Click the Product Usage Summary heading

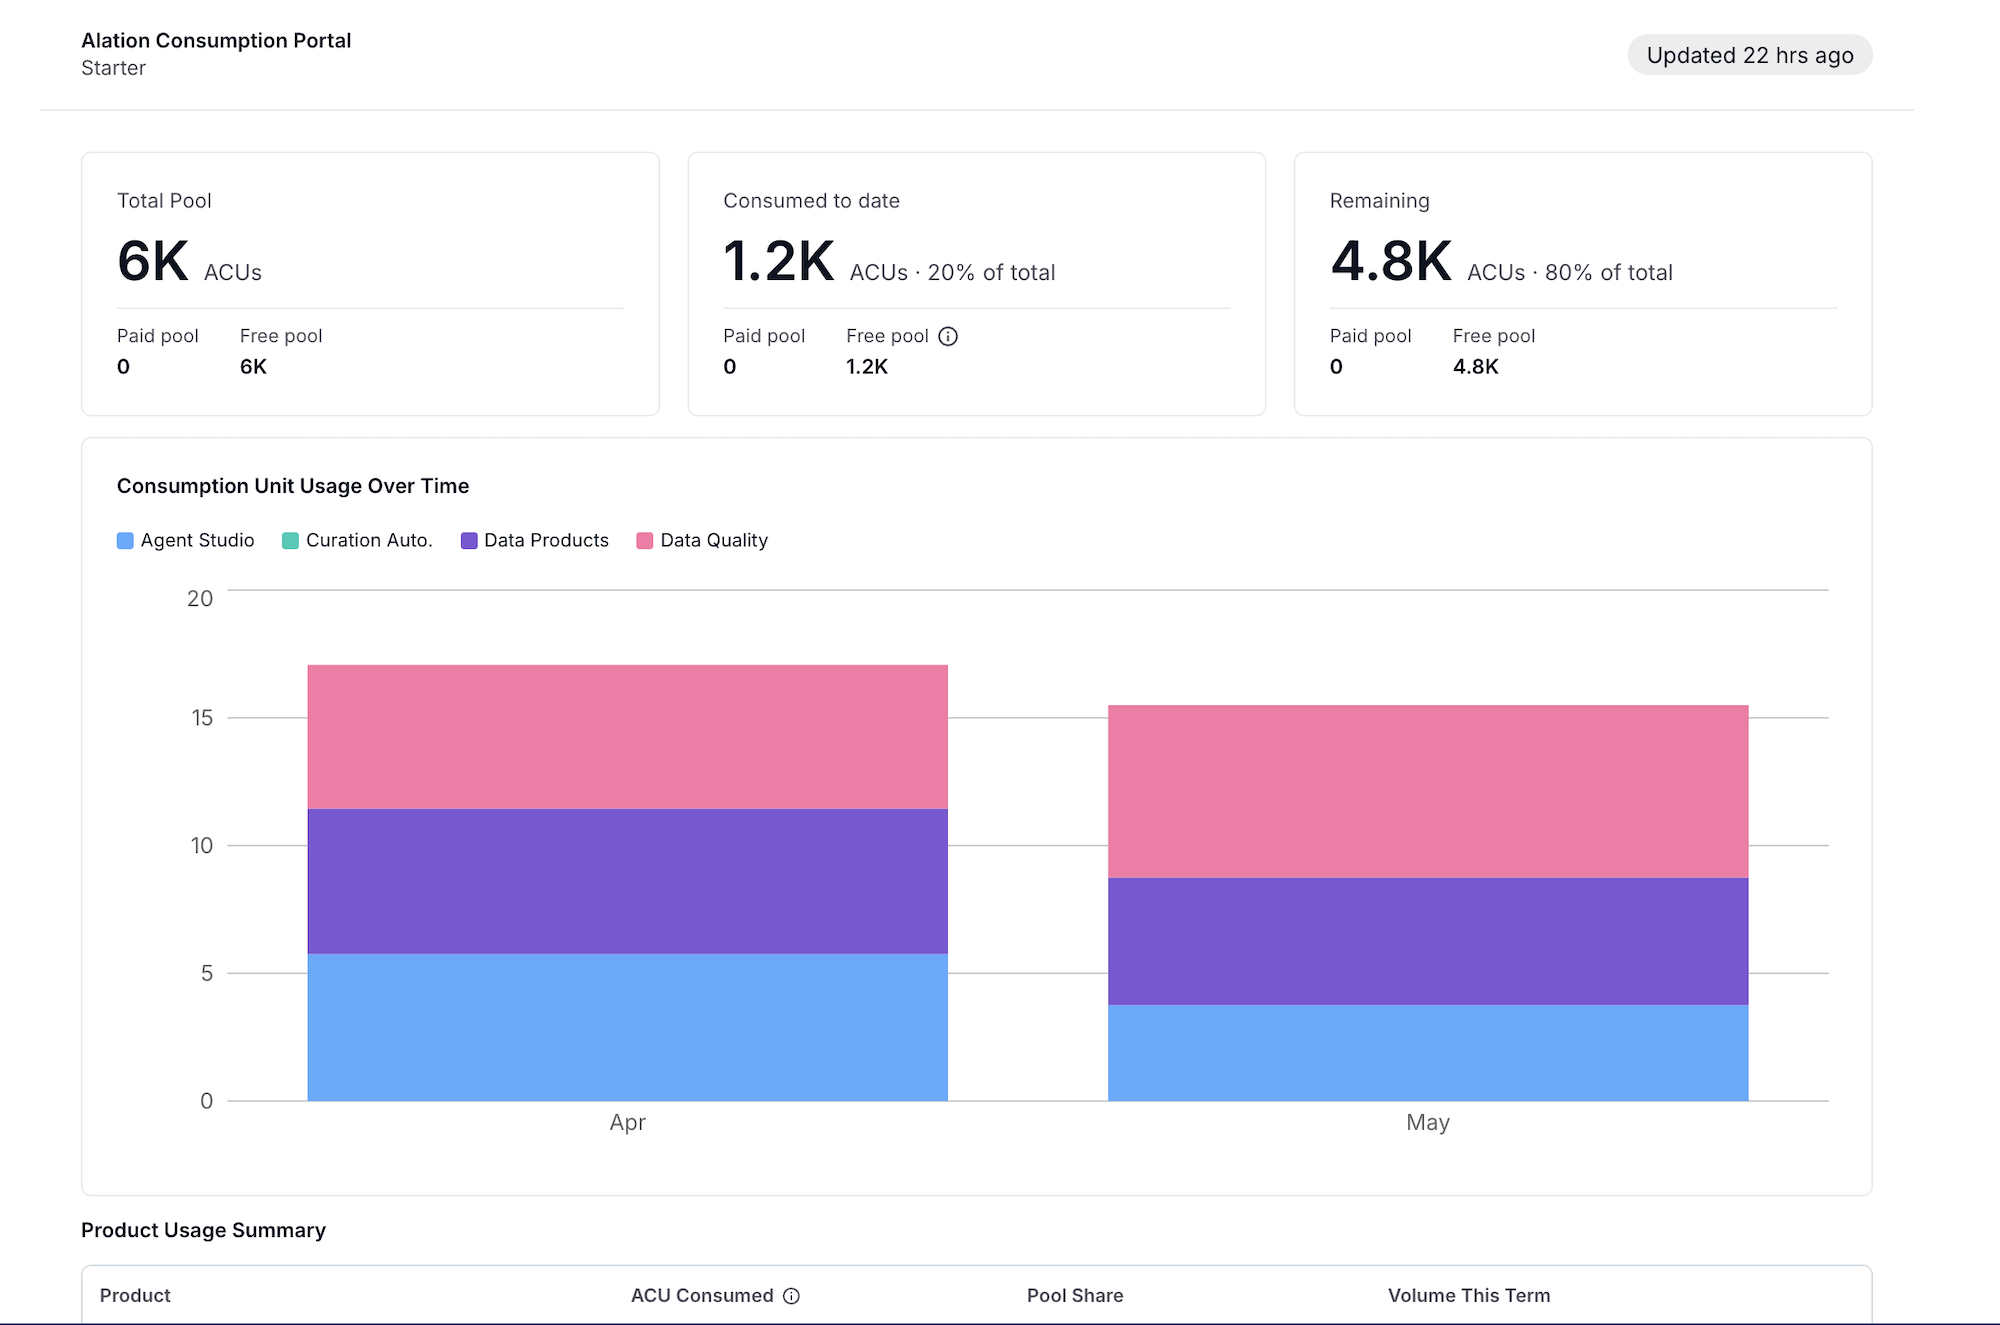(x=203, y=1230)
